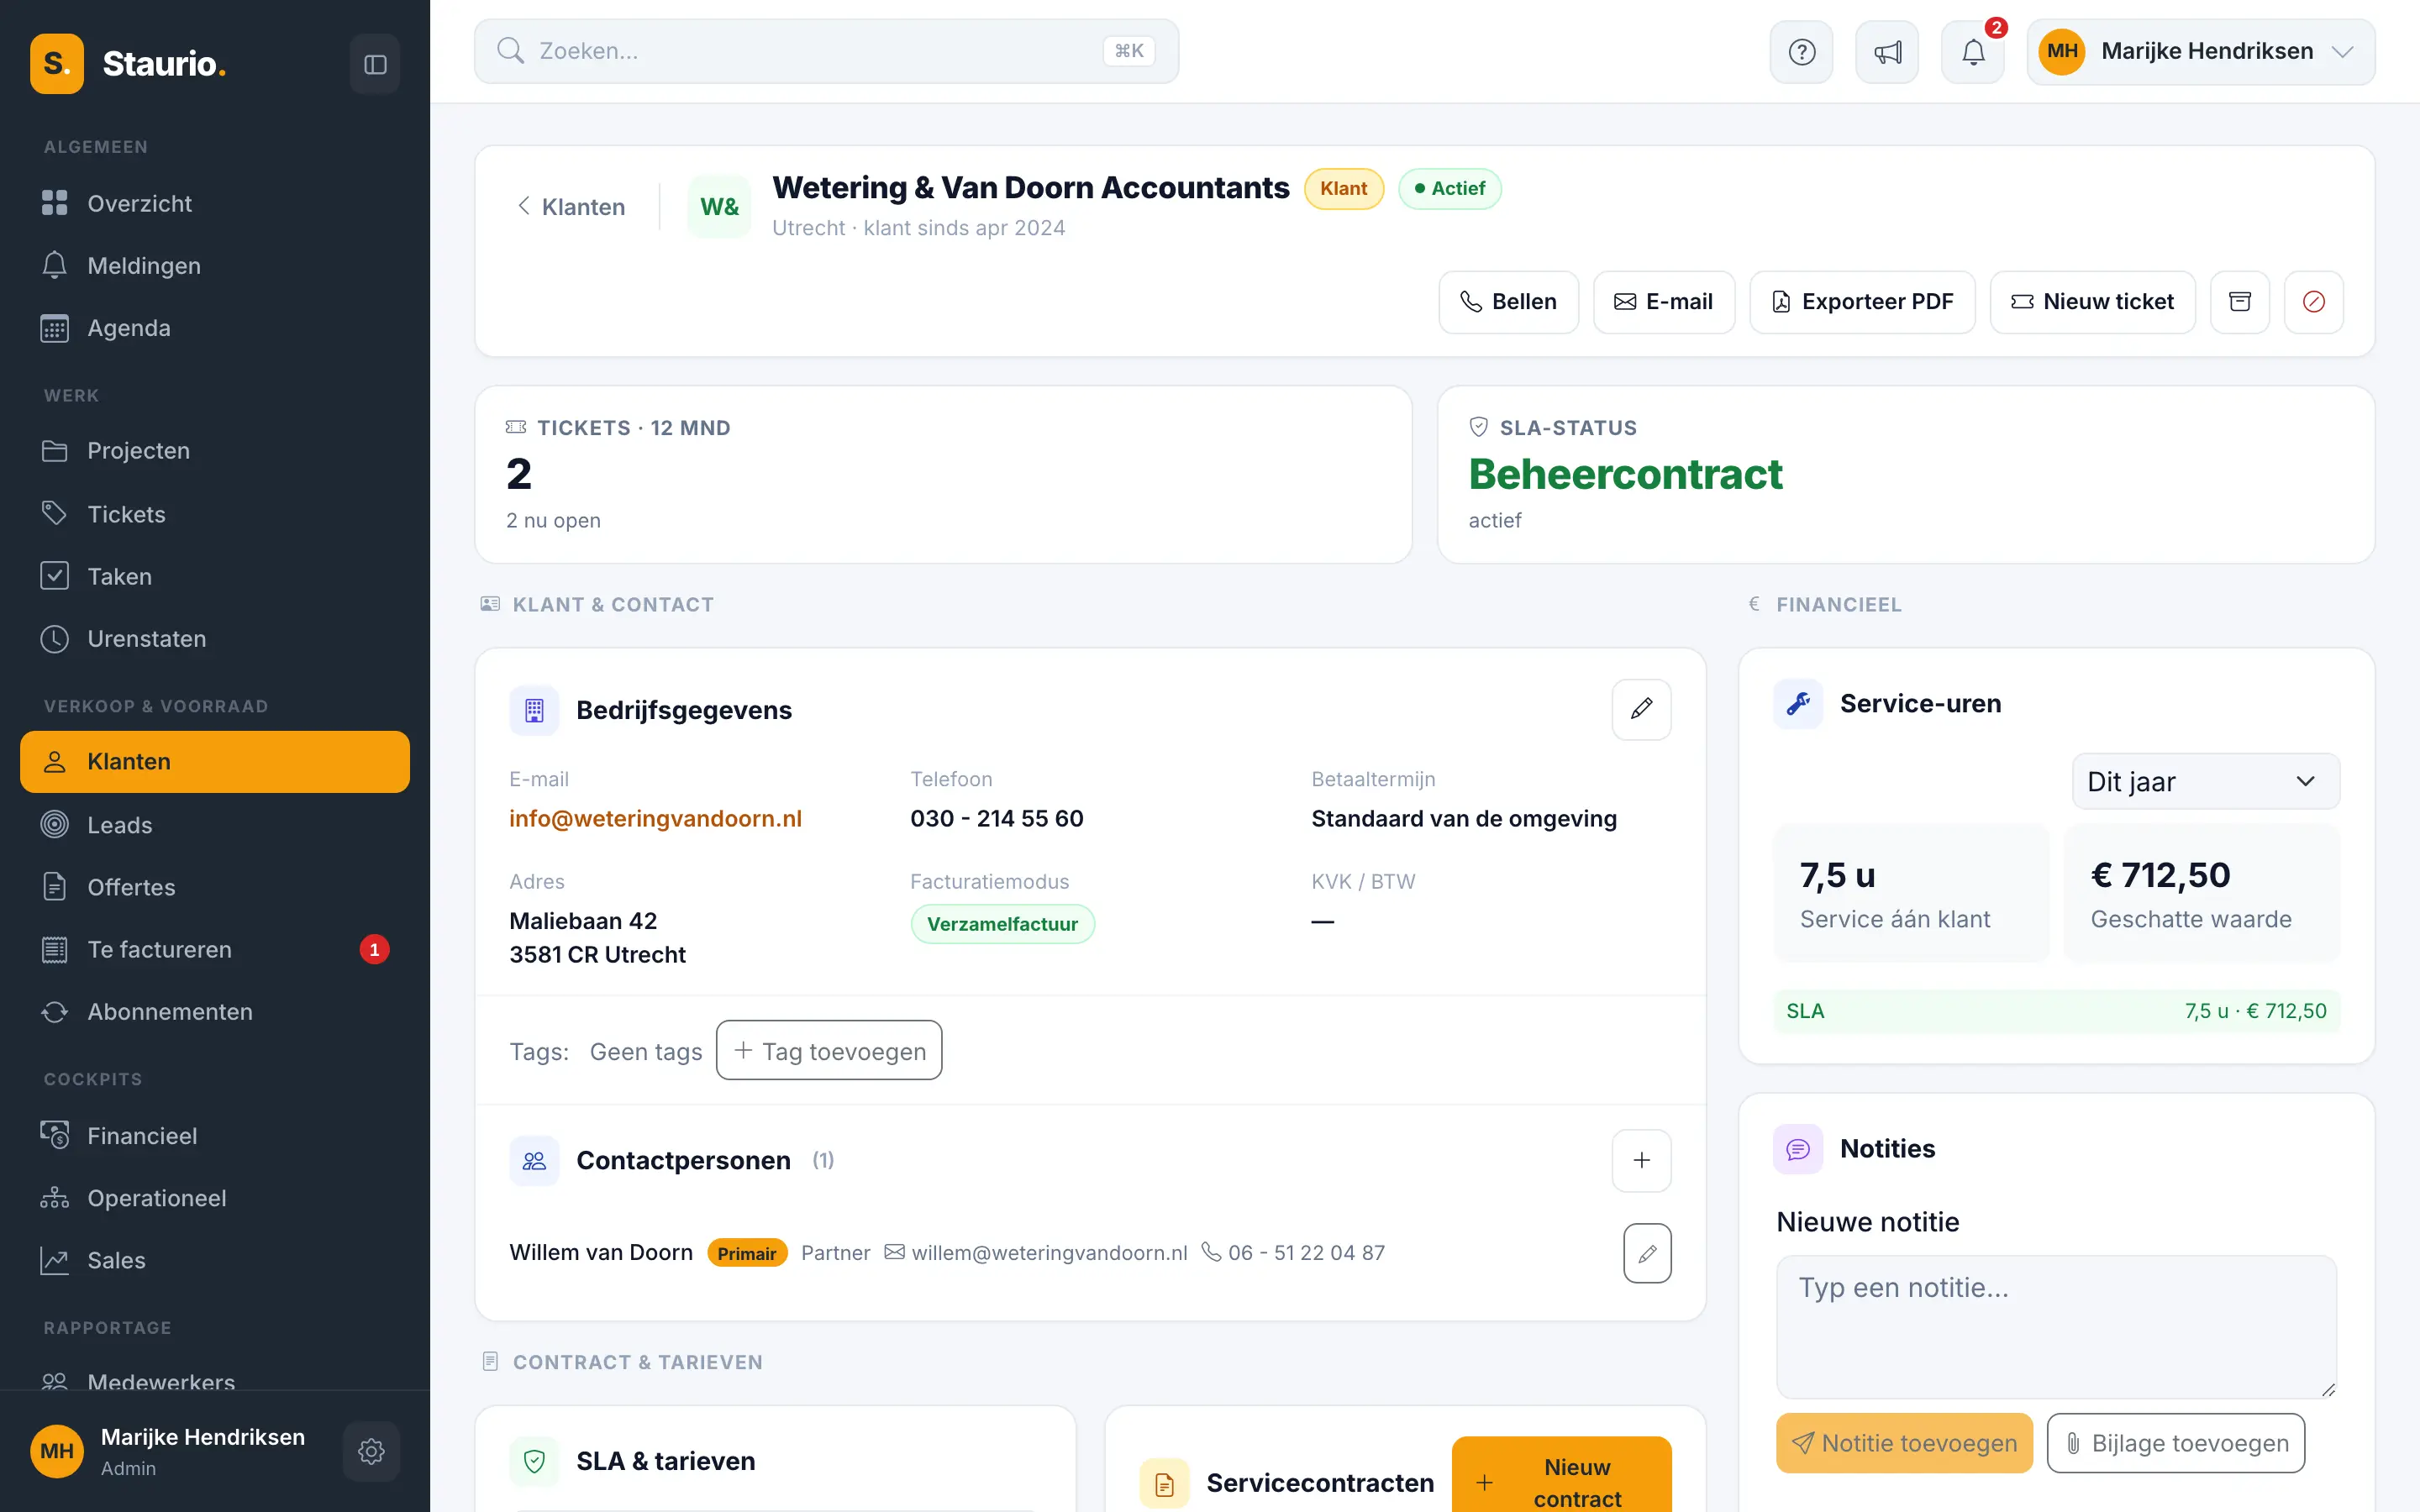Open Financieel cockpit in sidebar
The image size is (2420, 1512).
(x=215, y=1136)
